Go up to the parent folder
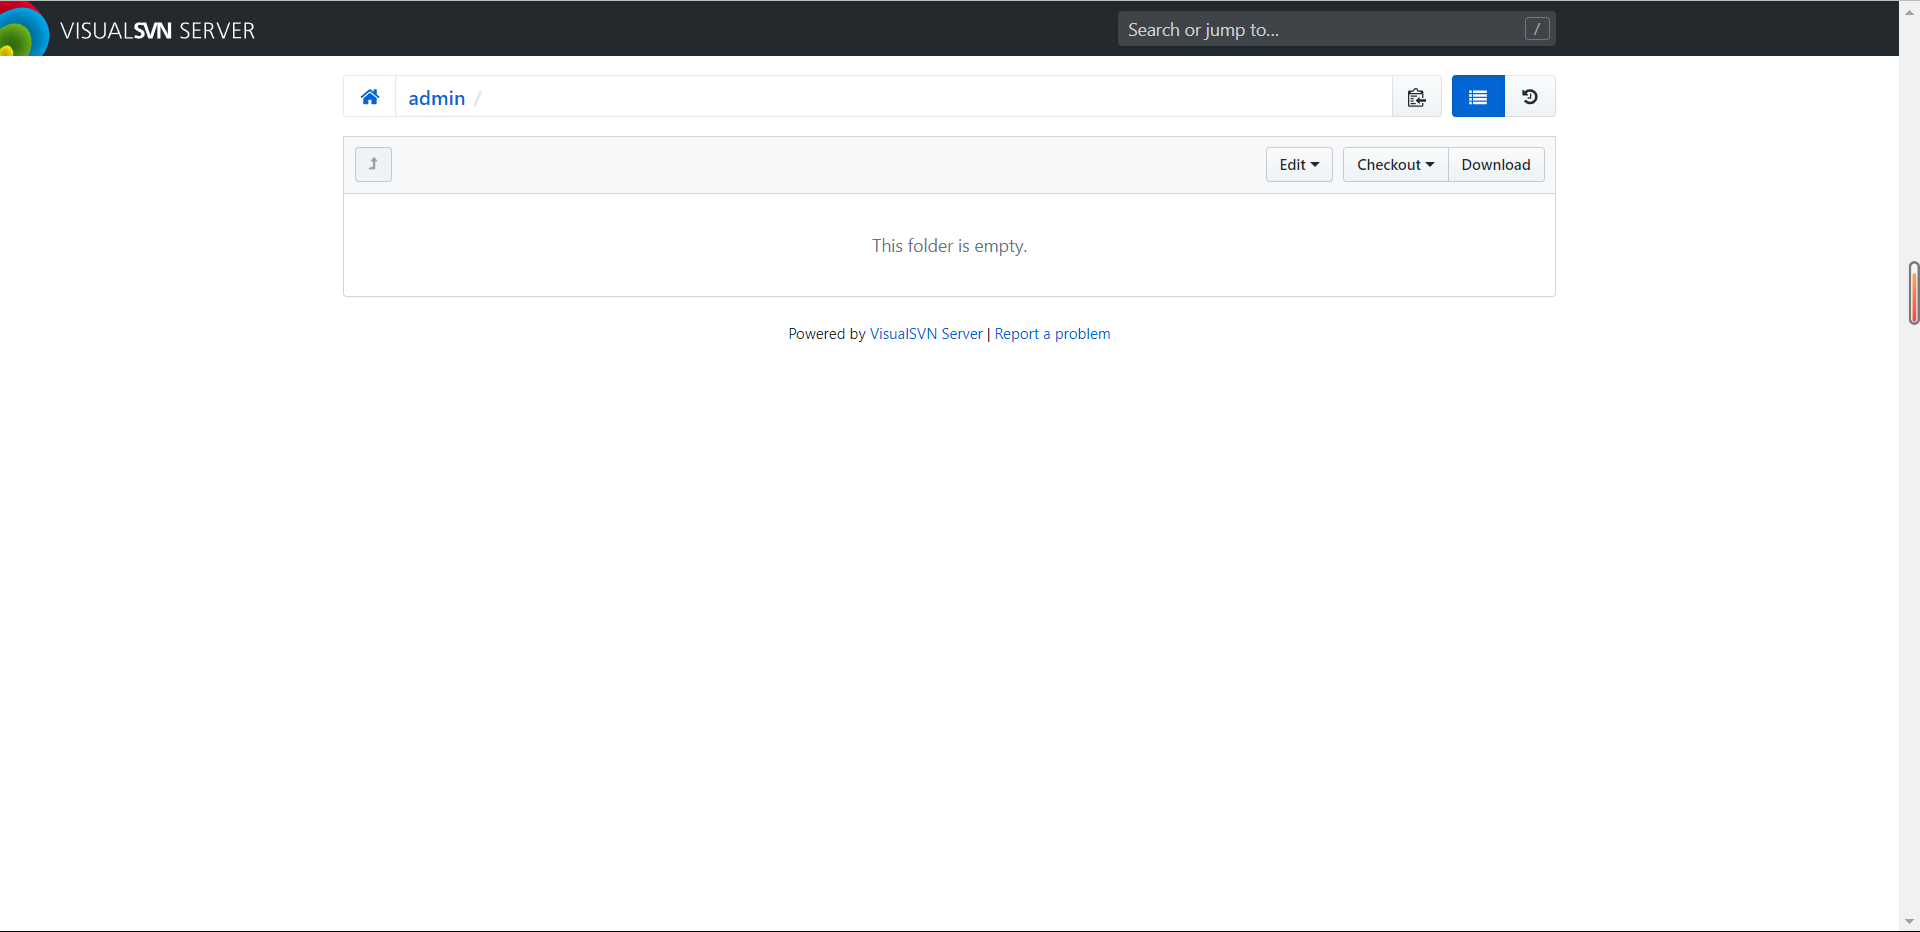This screenshot has height=932, width=1920. pyautogui.click(x=373, y=164)
